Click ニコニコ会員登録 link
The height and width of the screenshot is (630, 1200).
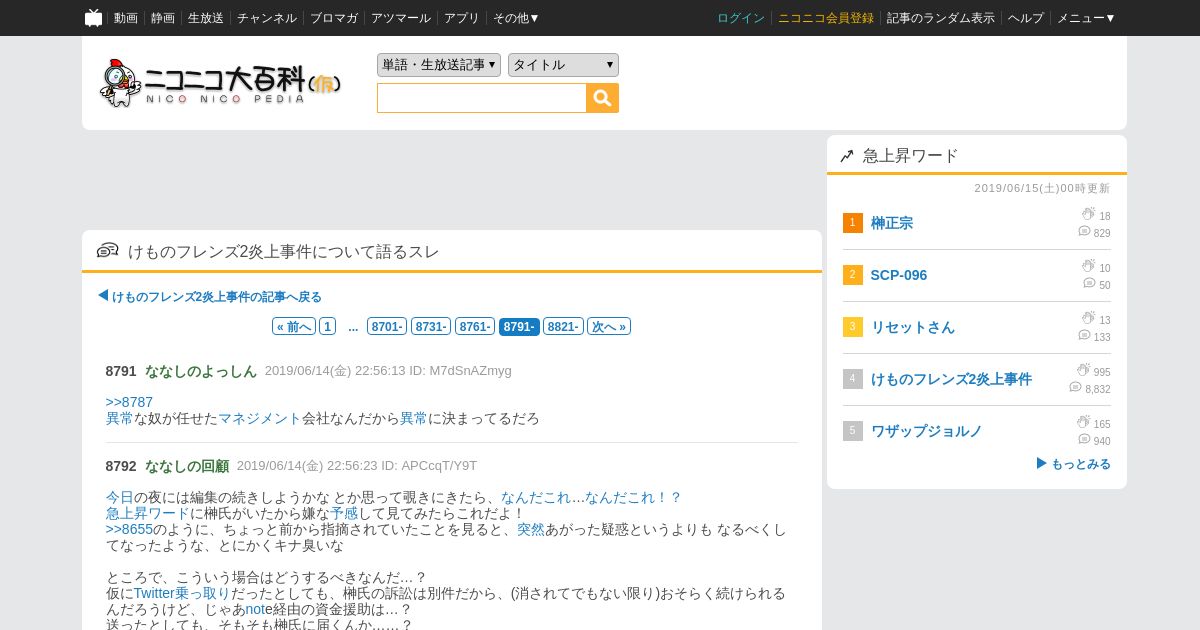tap(826, 18)
